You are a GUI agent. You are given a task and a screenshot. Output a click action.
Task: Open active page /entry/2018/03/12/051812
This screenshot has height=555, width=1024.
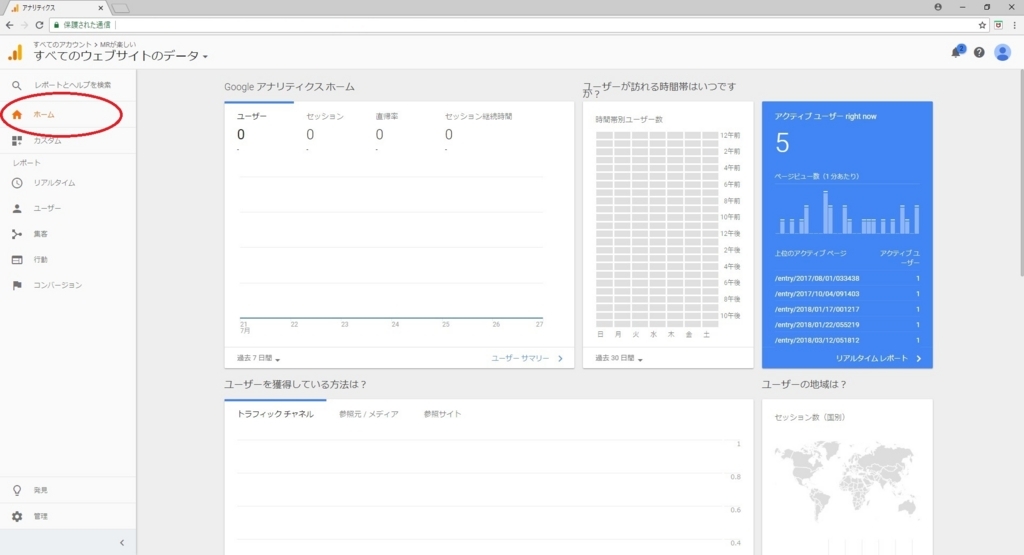(x=817, y=340)
